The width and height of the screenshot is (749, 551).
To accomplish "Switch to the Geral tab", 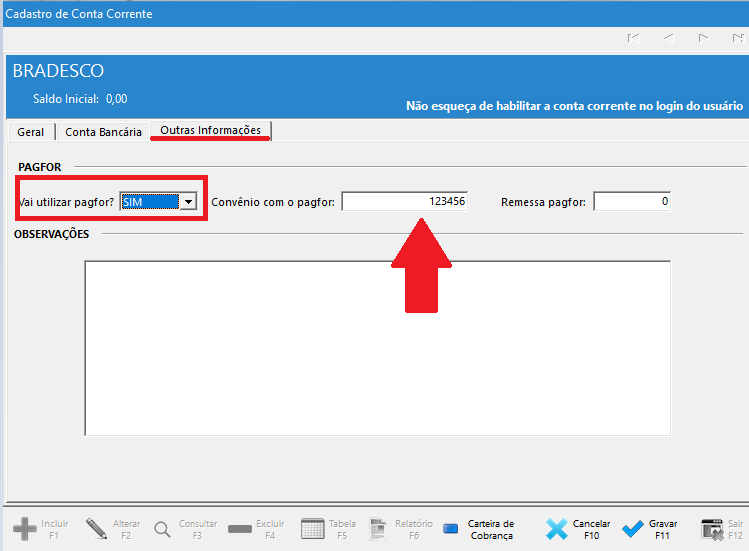I will (x=31, y=132).
